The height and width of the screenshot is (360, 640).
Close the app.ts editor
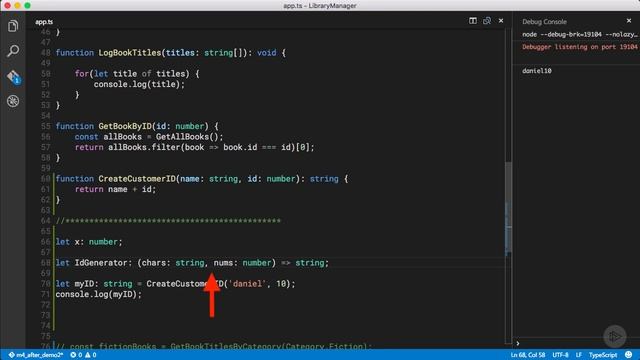[501, 20]
